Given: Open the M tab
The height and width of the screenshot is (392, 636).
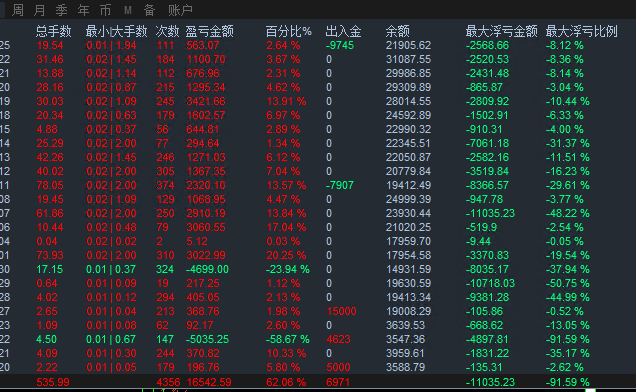Looking at the screenshot, I should tap(128, 10).
